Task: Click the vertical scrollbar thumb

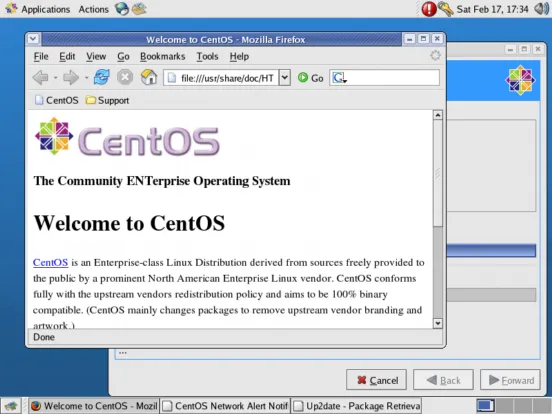Action: (x=438, y=173)
